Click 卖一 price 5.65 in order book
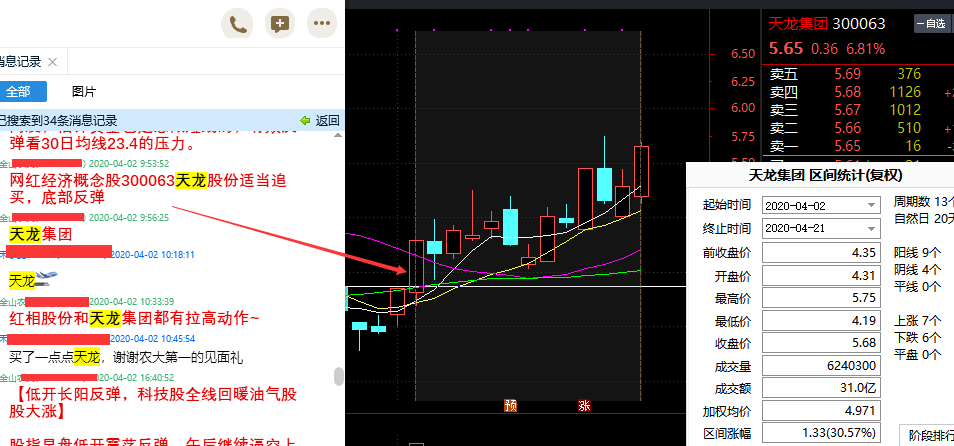Image resolution: width=954 pixels, height=446 pixels. point(848,146)
